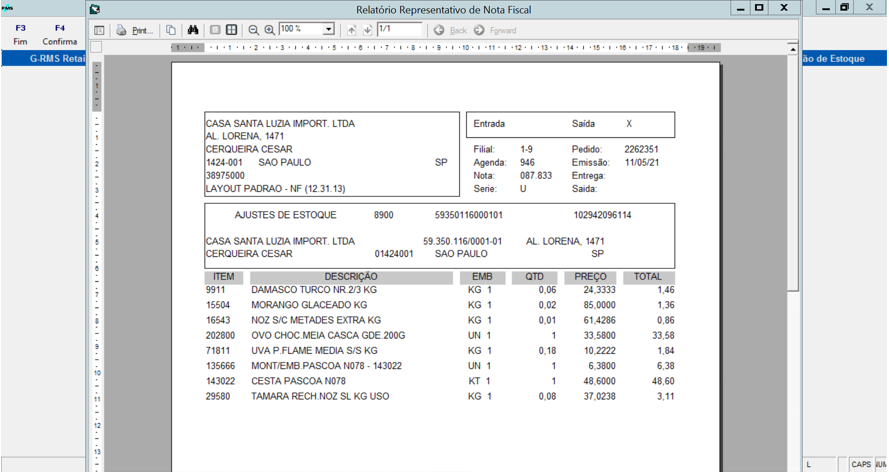
Task: Click item MORANGO GLACEADO KG
Action: (309, 305)
